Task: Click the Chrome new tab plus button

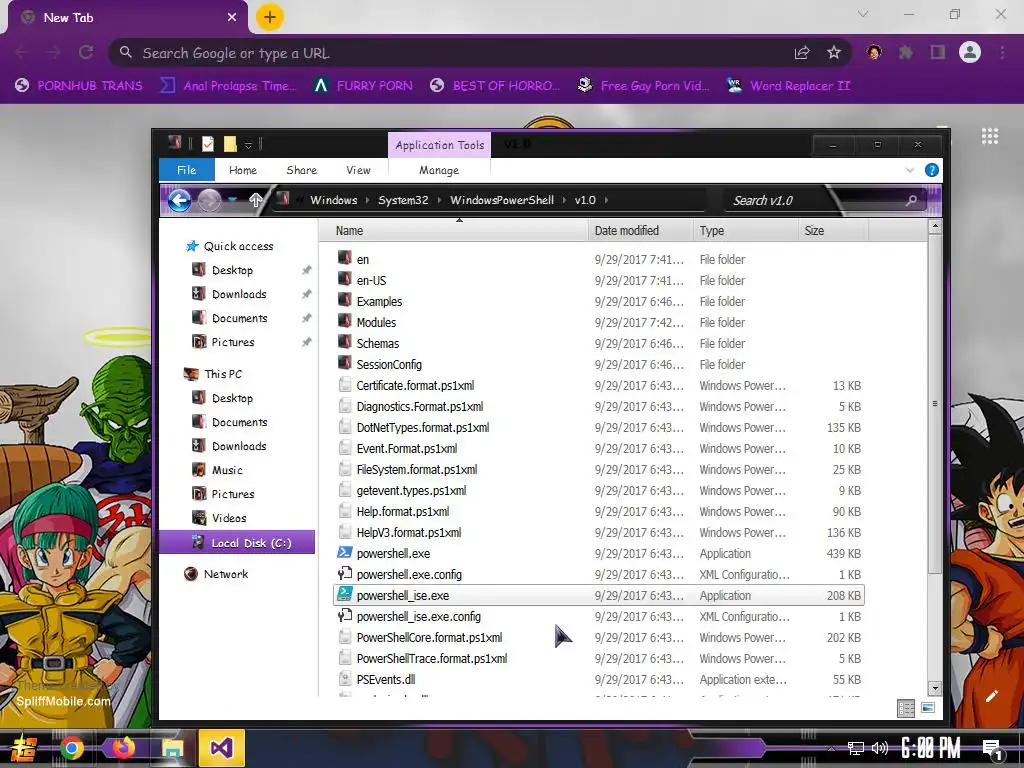Action: point(269,18)
